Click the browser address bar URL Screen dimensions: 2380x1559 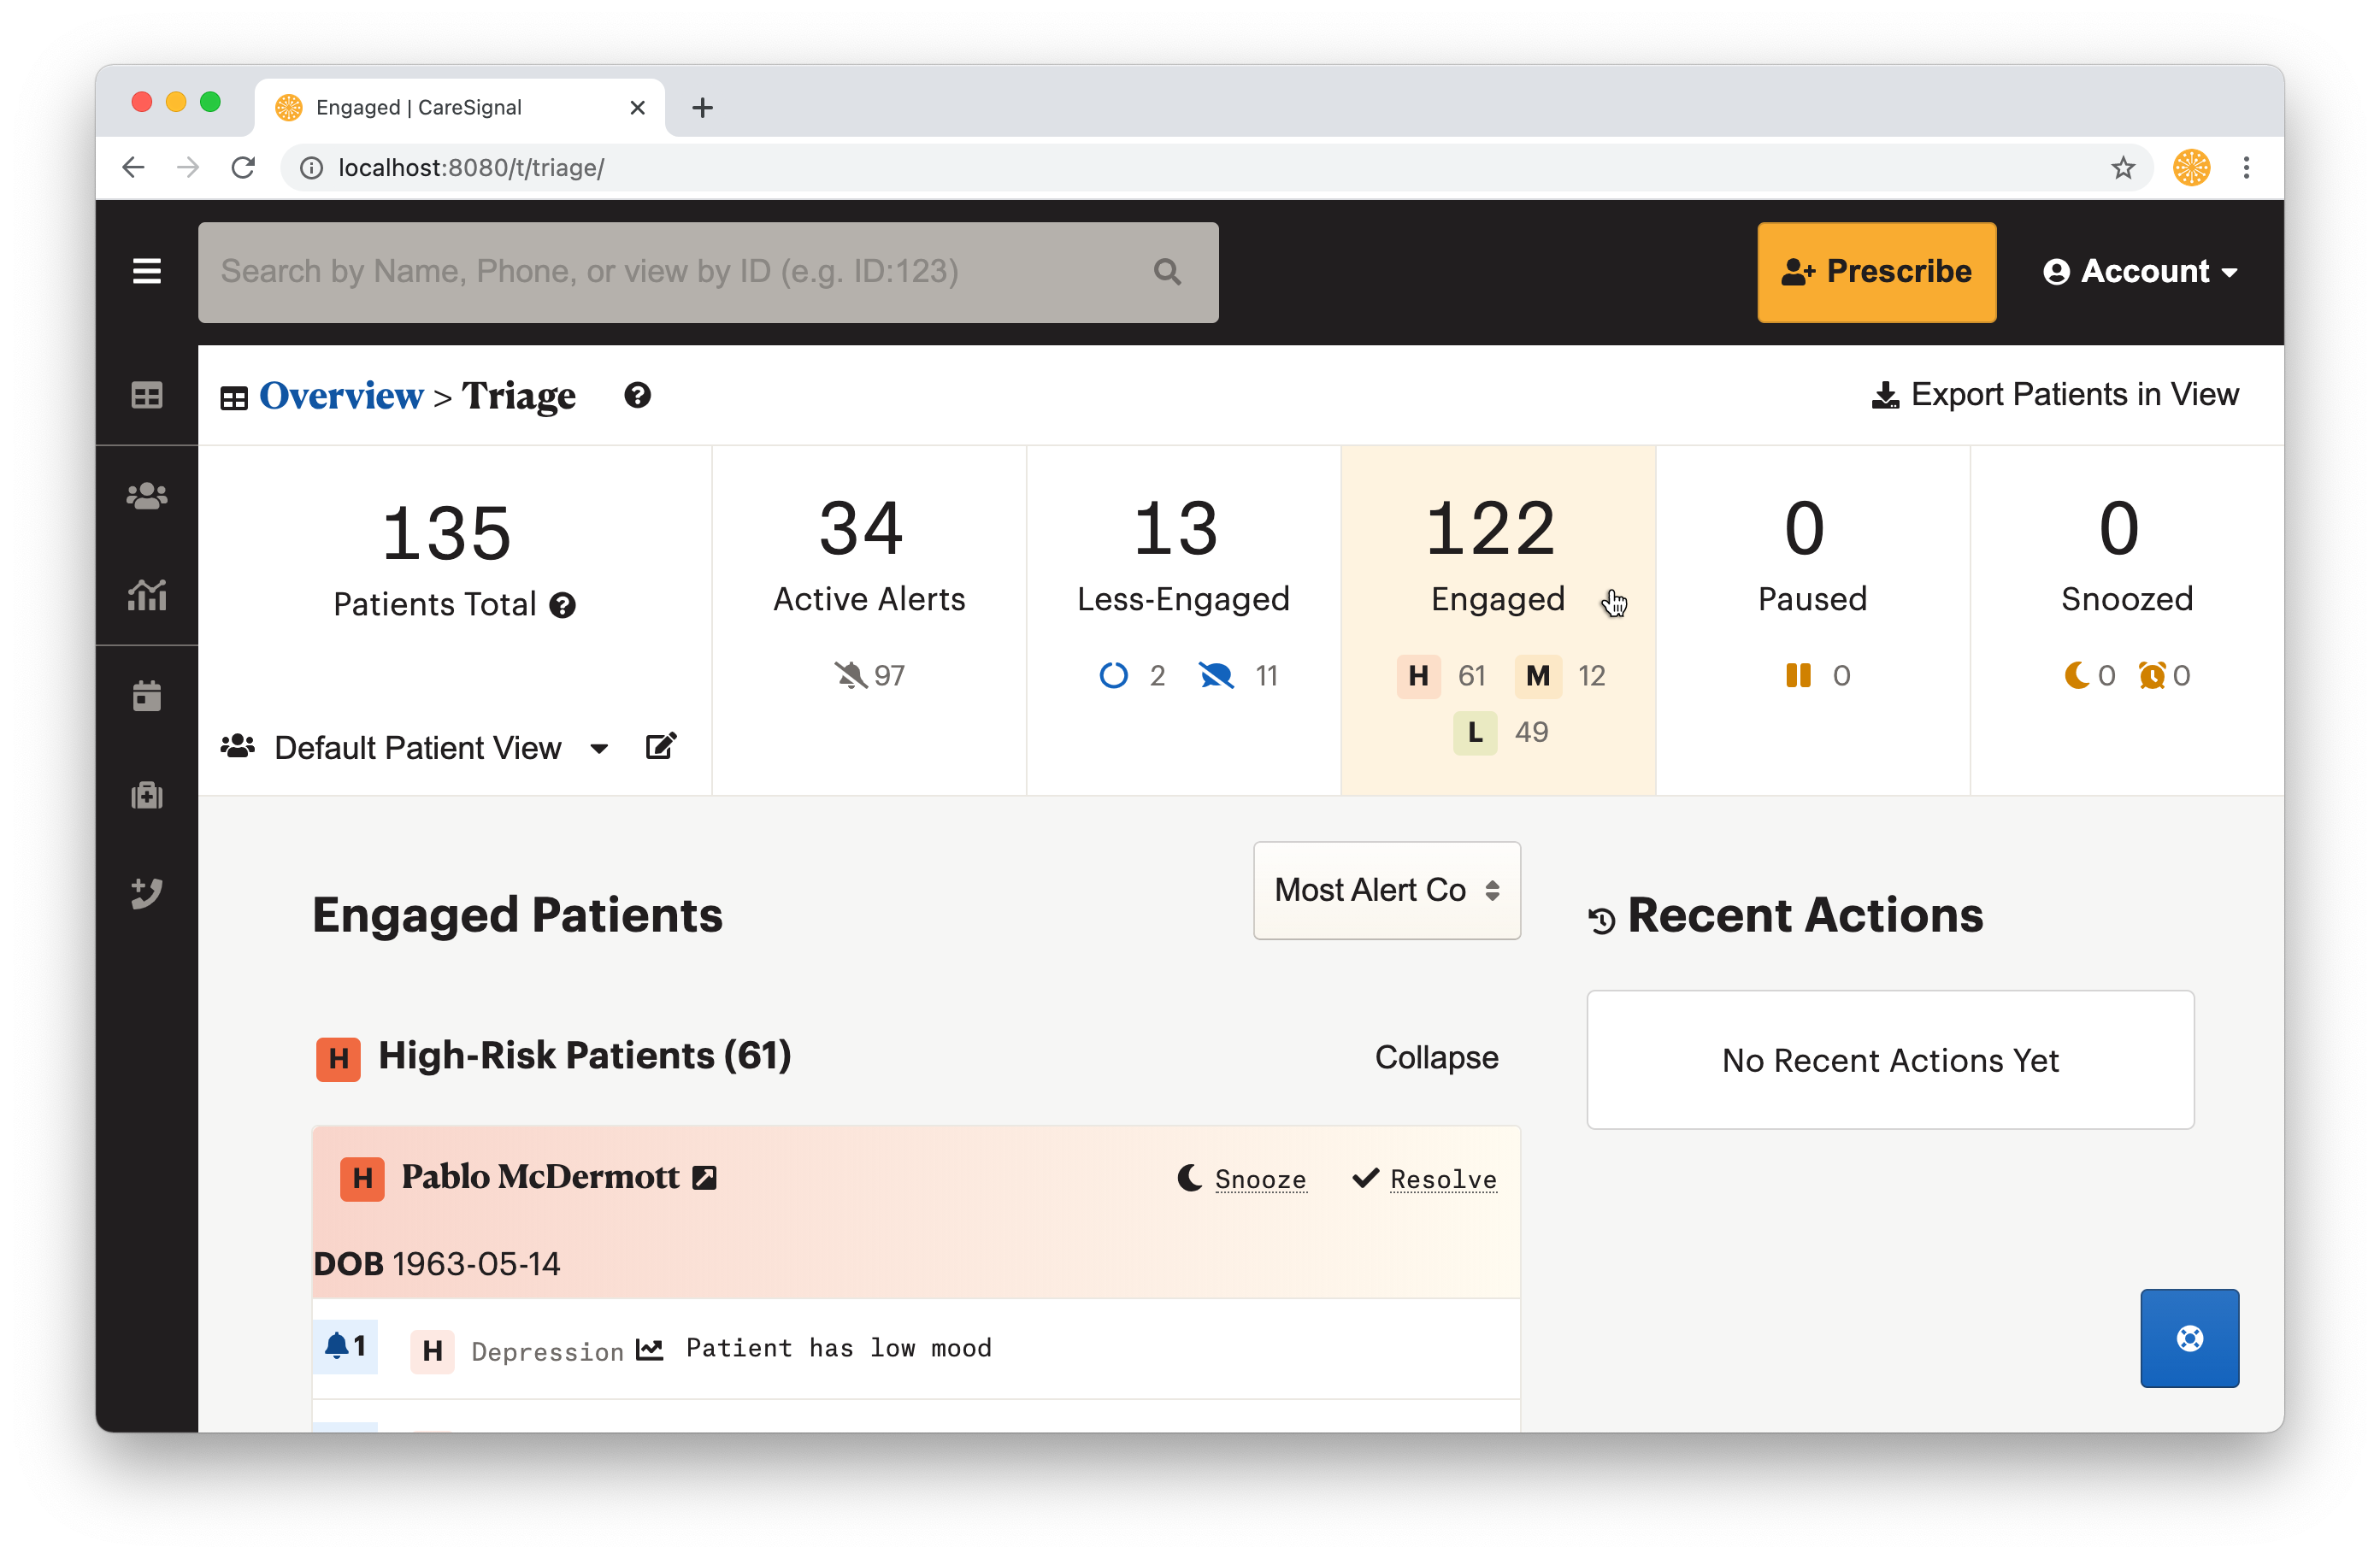click(x=471, y=167)
